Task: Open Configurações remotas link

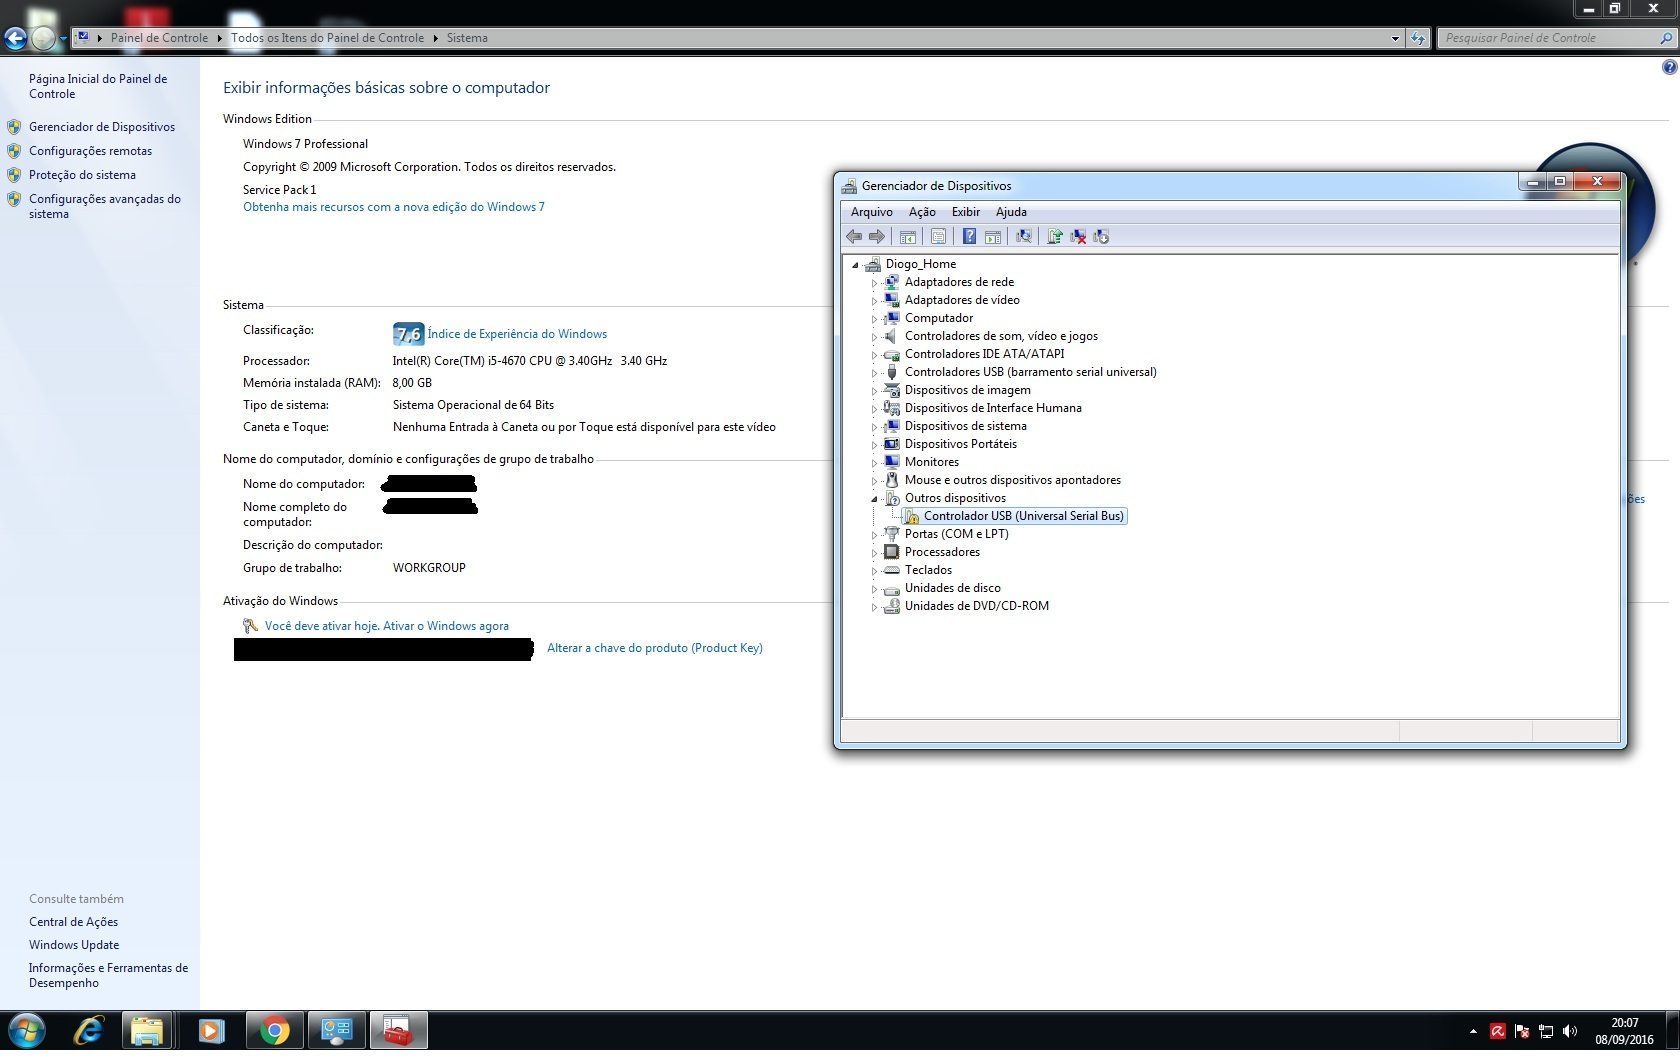Action: [x=90, y=151]
